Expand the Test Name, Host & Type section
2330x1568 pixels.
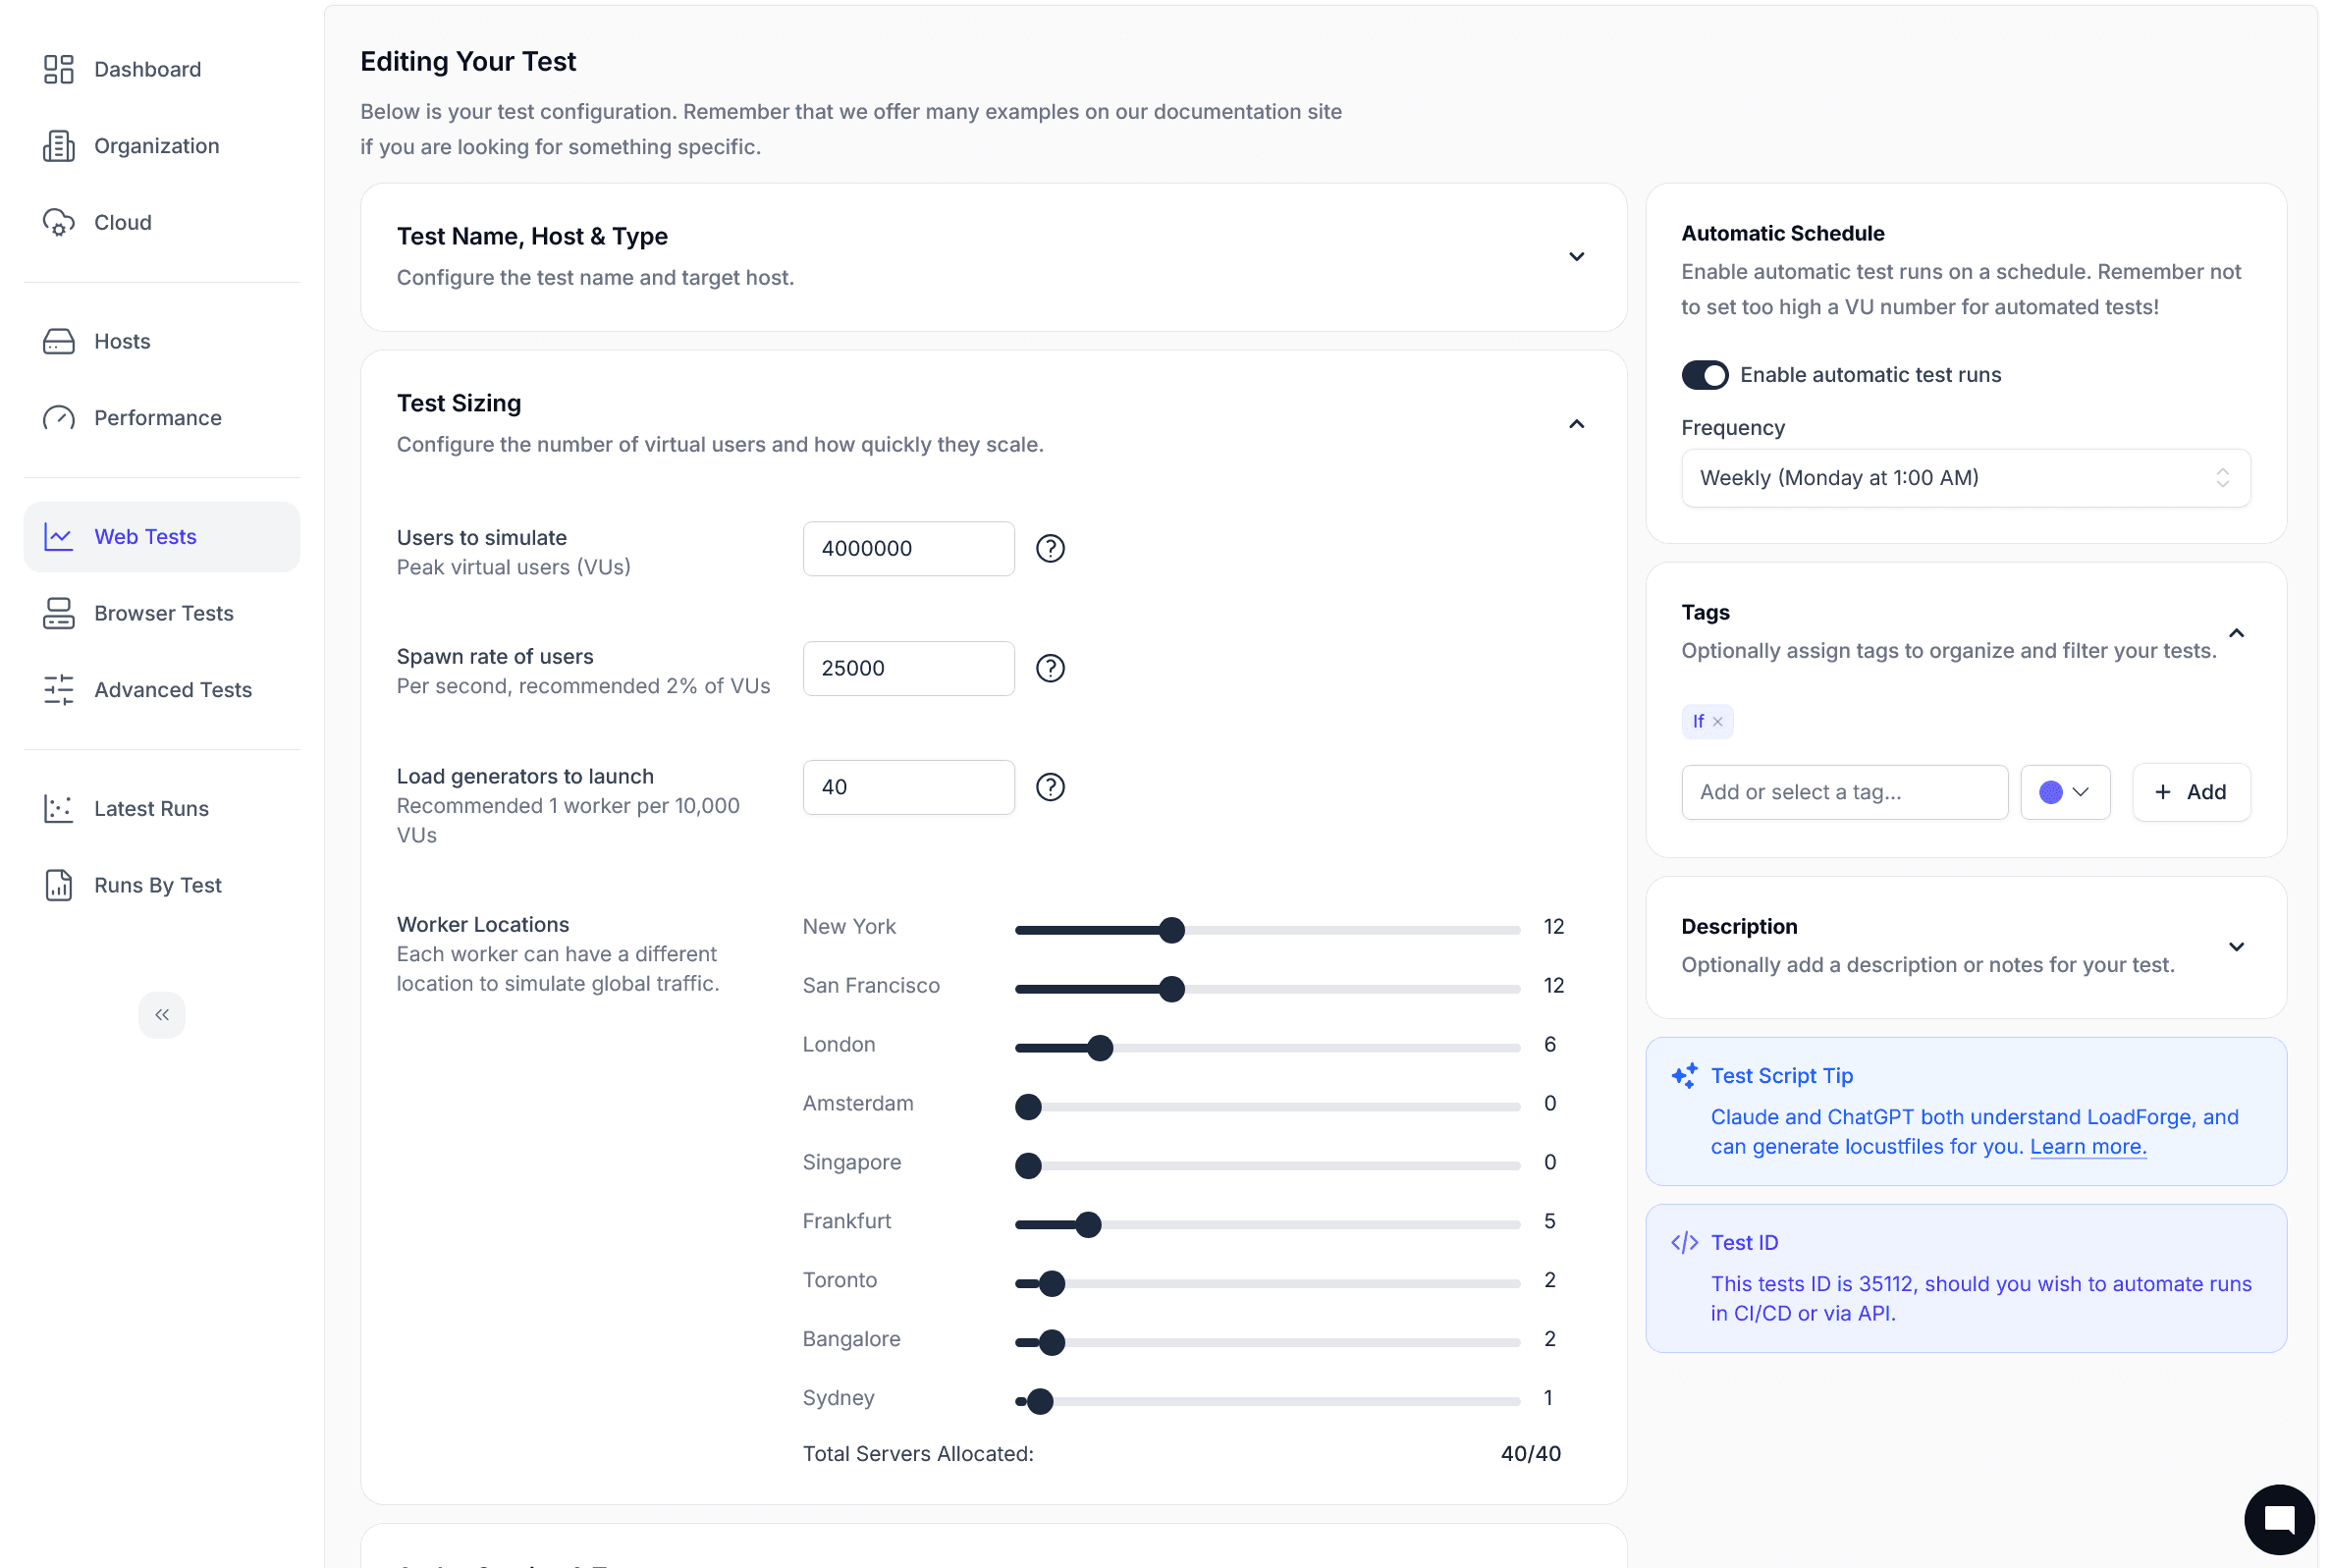(1575, 257)
